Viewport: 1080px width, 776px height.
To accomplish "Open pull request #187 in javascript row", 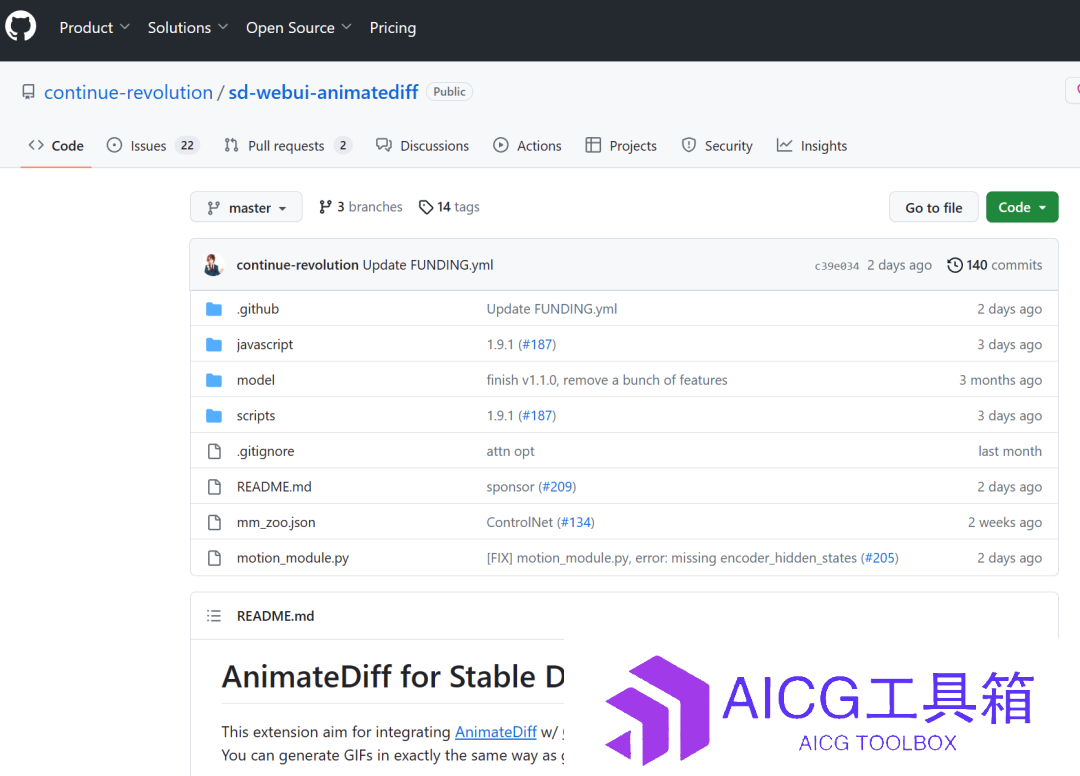I will pyautogui.click(x=537, y=344).
